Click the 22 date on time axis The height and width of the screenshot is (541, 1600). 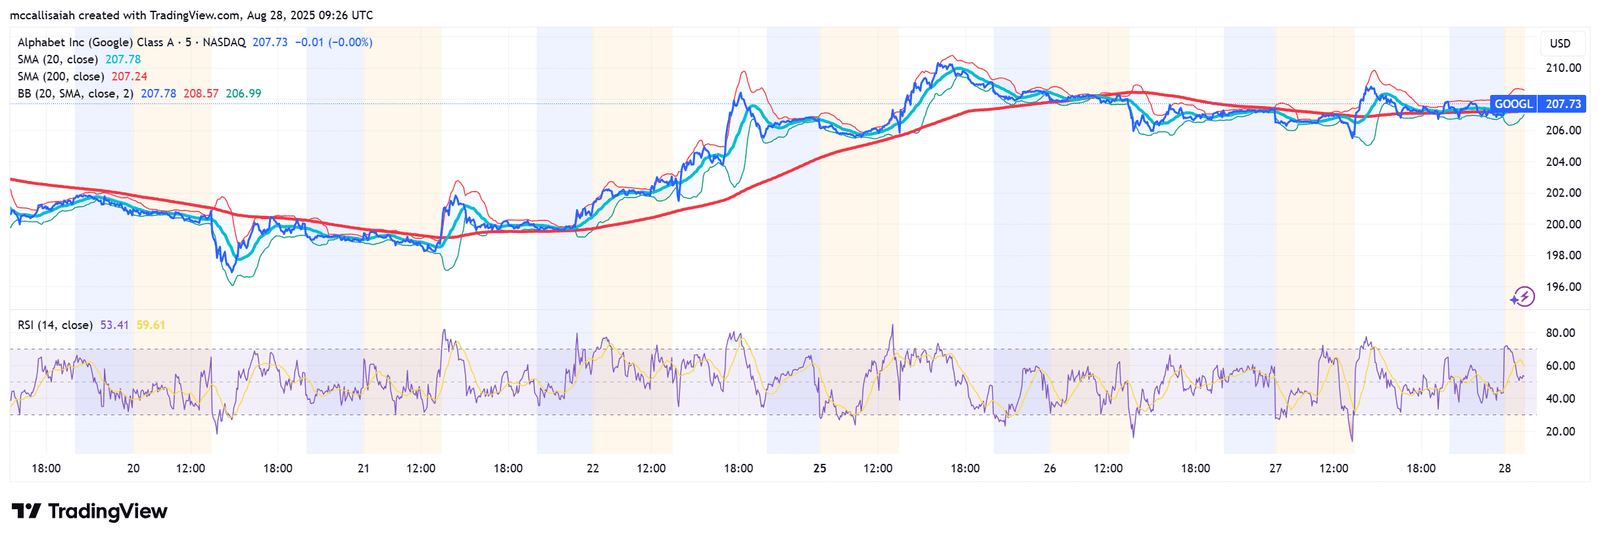(593, 468)
